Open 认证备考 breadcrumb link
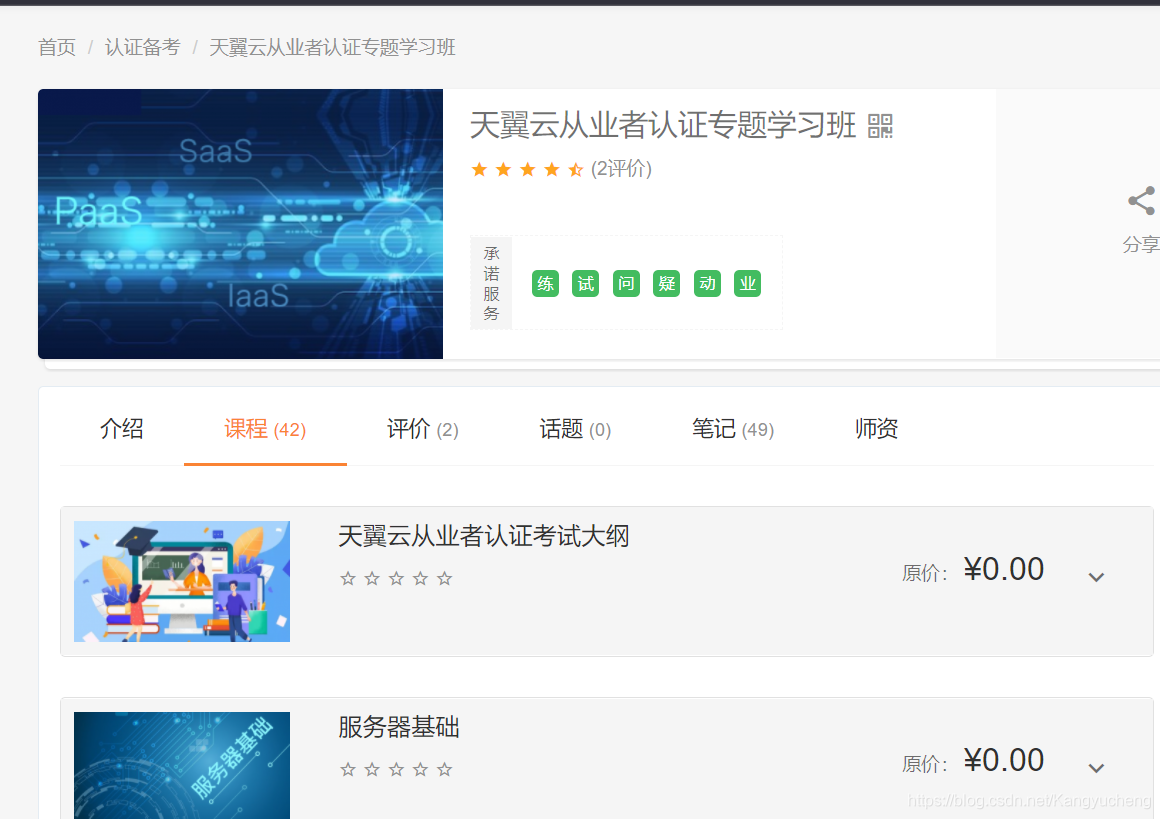The image size is (1160, 819). (143, 47)
